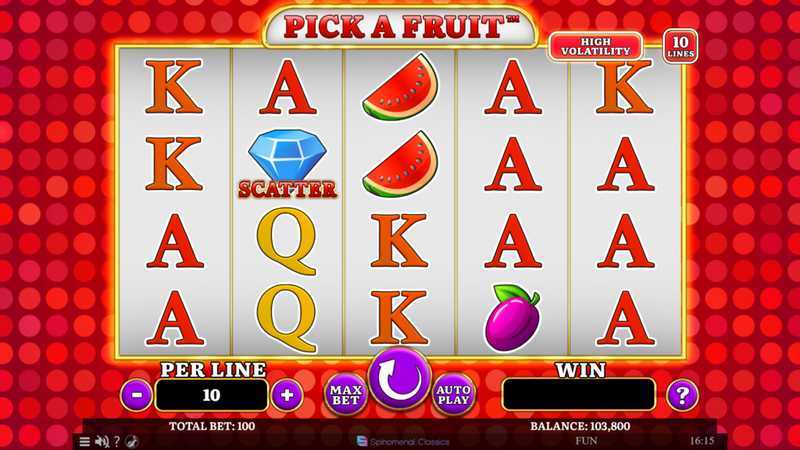The height and width of the screenshot is (450, 800).
Task: Toggle the sound speaker icon
Action: 102,441
